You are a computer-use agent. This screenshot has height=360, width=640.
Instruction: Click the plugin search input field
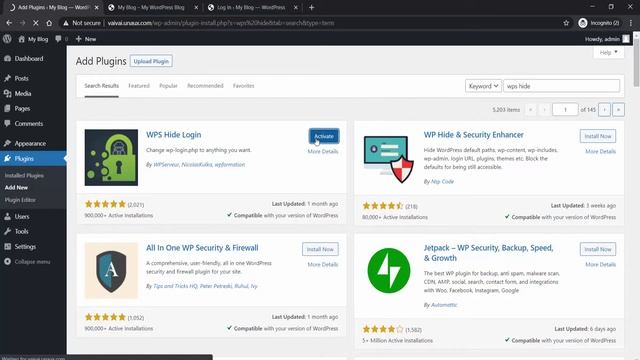[562, 86]
